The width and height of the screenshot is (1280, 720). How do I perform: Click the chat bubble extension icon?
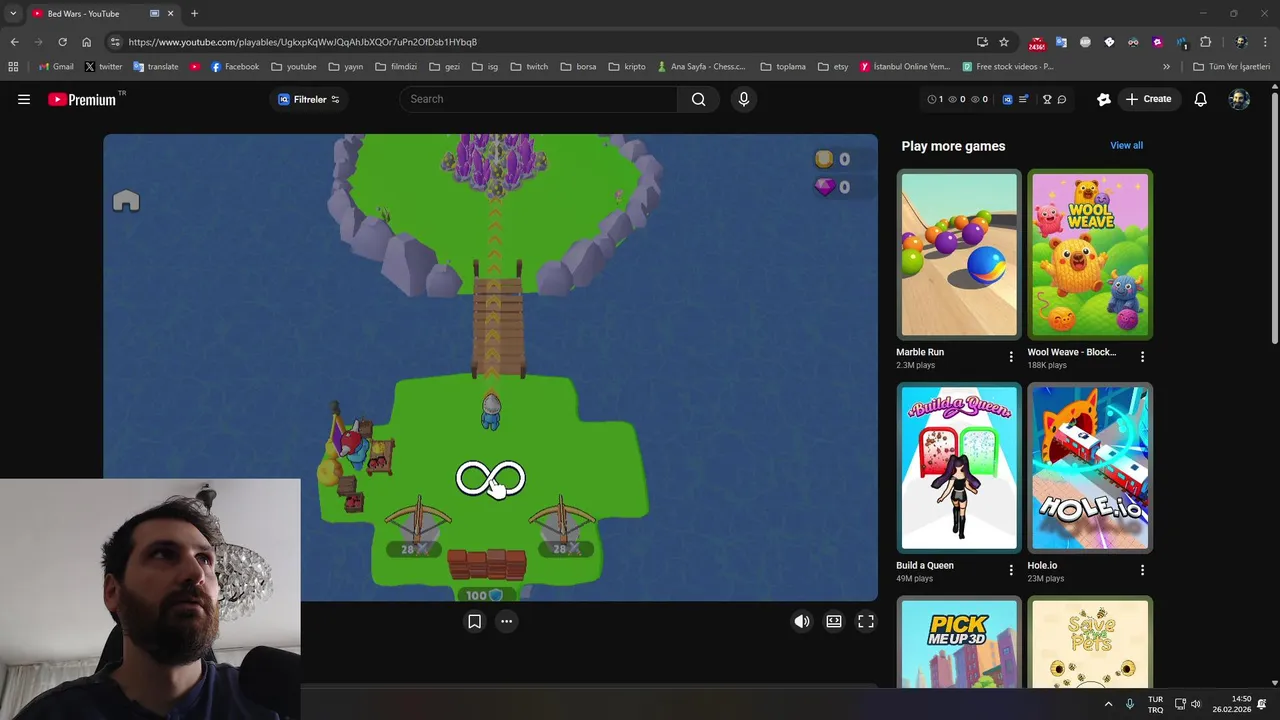coord(1062,99)
